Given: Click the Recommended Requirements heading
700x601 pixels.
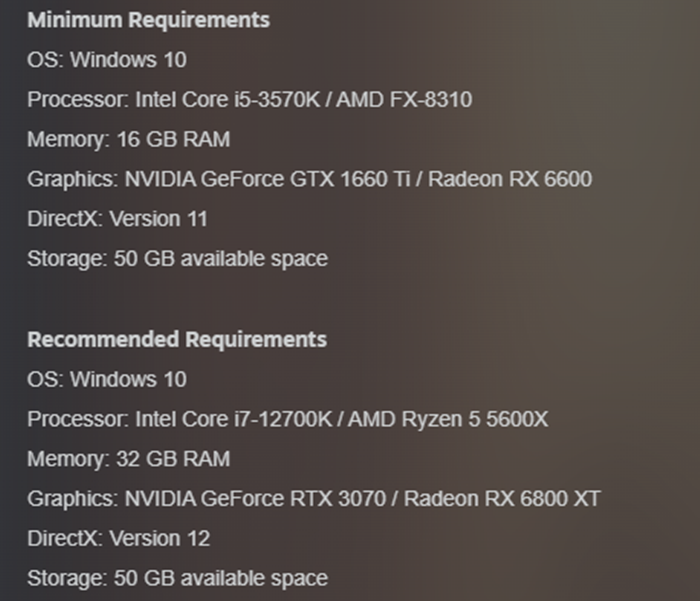Looking at the screenshot, I should (x=177, y=339).
